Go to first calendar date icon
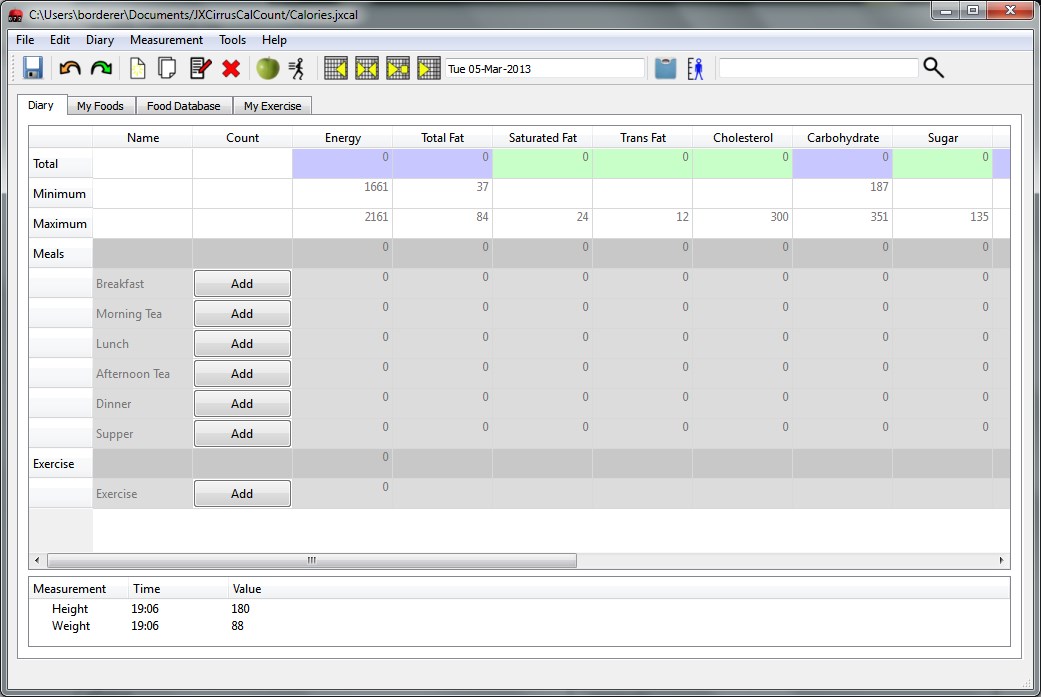The width and height of the screenshot is (1041, 697). [x=337, y=68]
